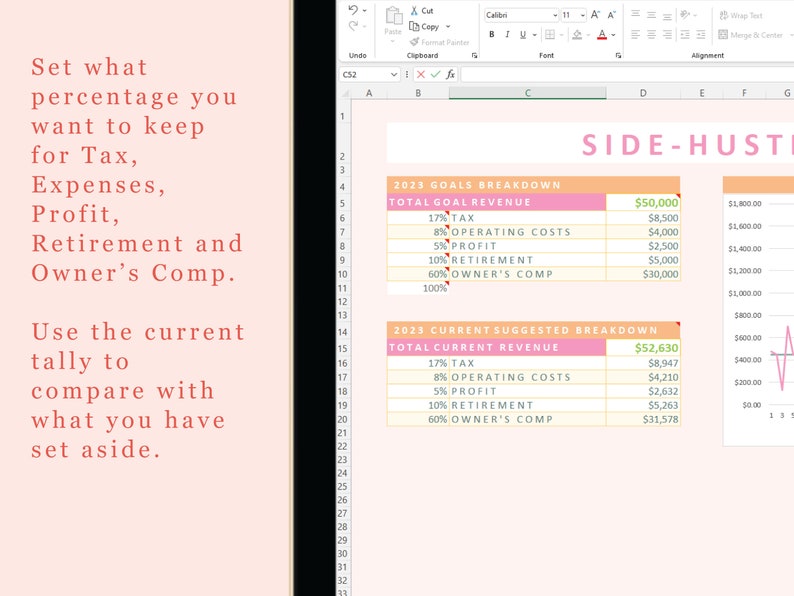Click the pink line chart

[x=782, y=360]
